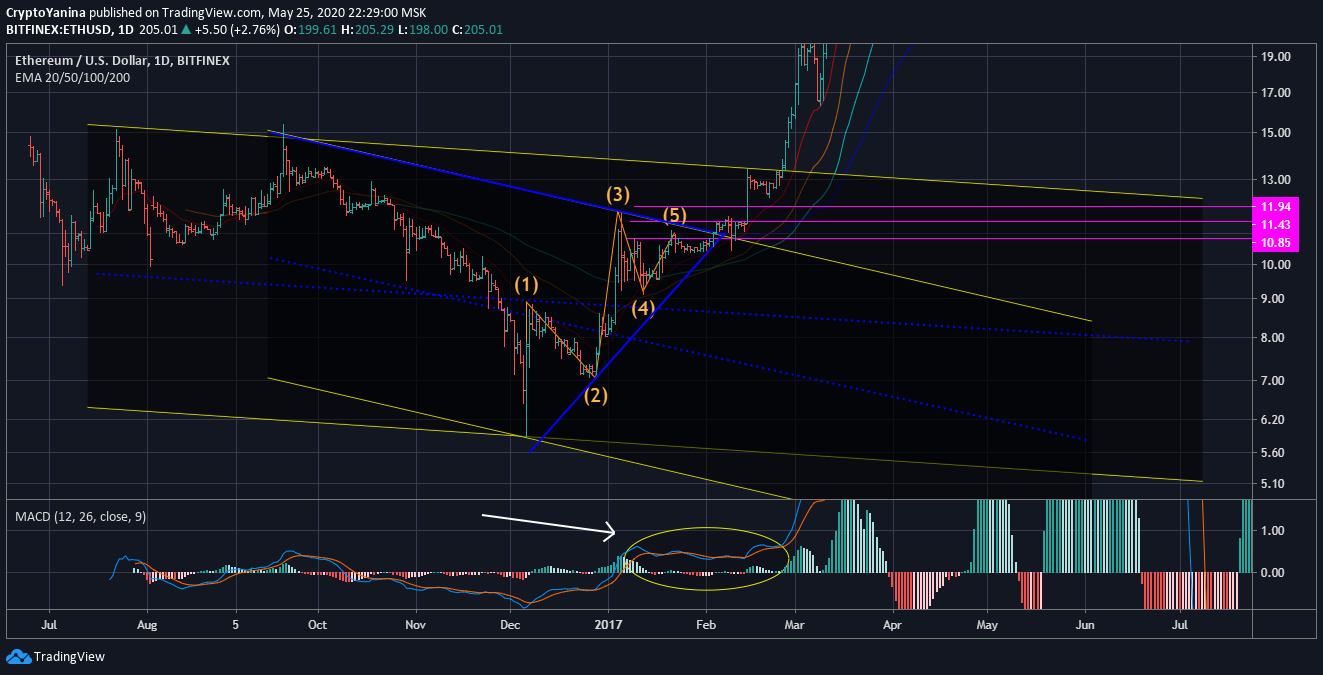Click the 2017 label on the time axis
This screenshot has height=675, width=1323.
(x=607, y=625)
